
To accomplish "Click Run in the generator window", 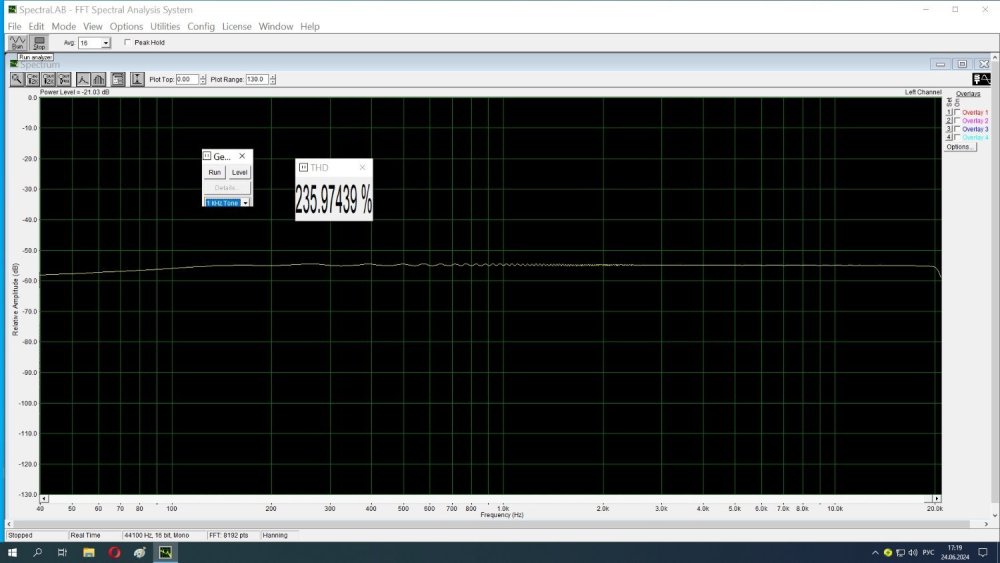I will (x=214, y=172).
